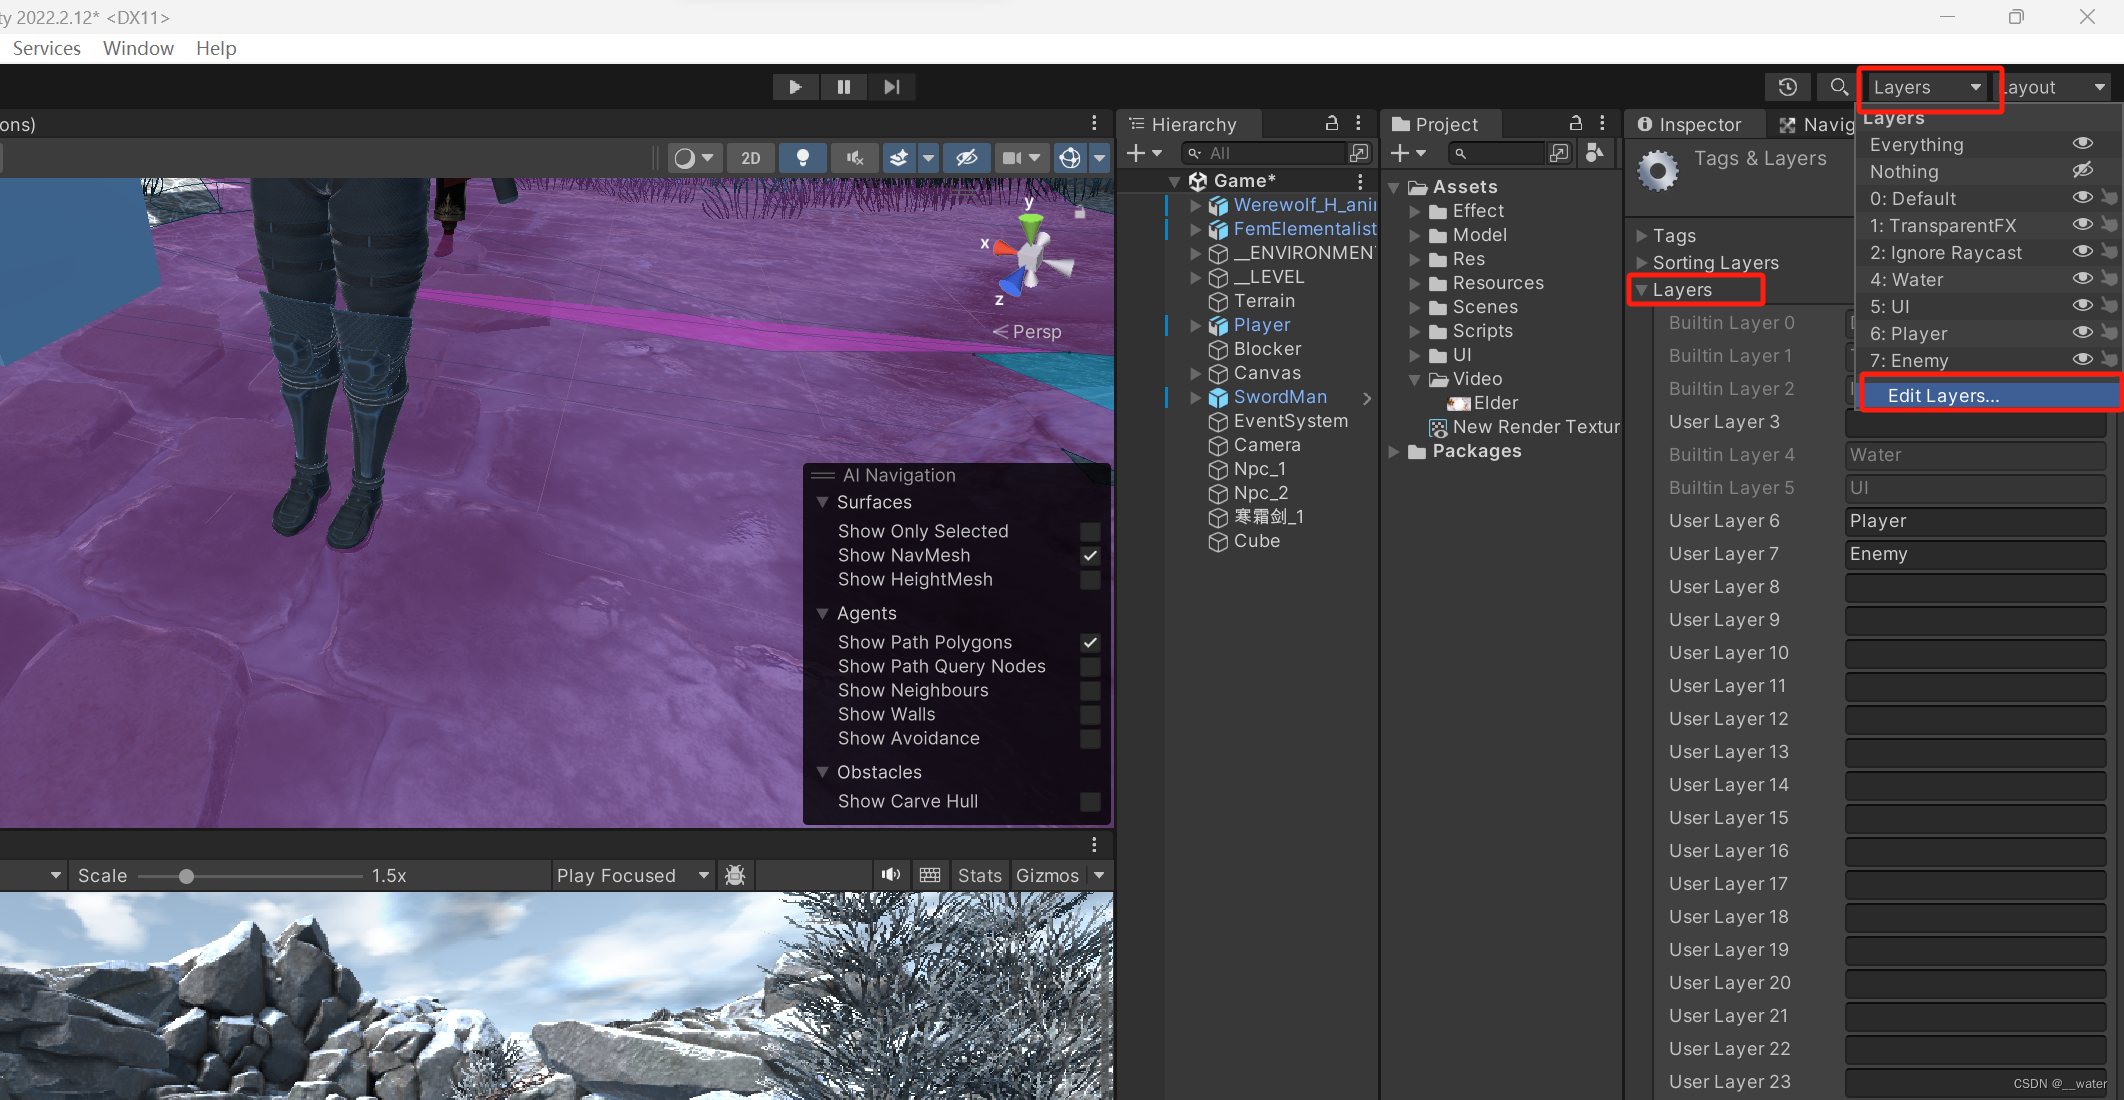Unmute audio using the Scene view speaker icon
This screenshot has width=2124, height=1100.
click(855, 158)
